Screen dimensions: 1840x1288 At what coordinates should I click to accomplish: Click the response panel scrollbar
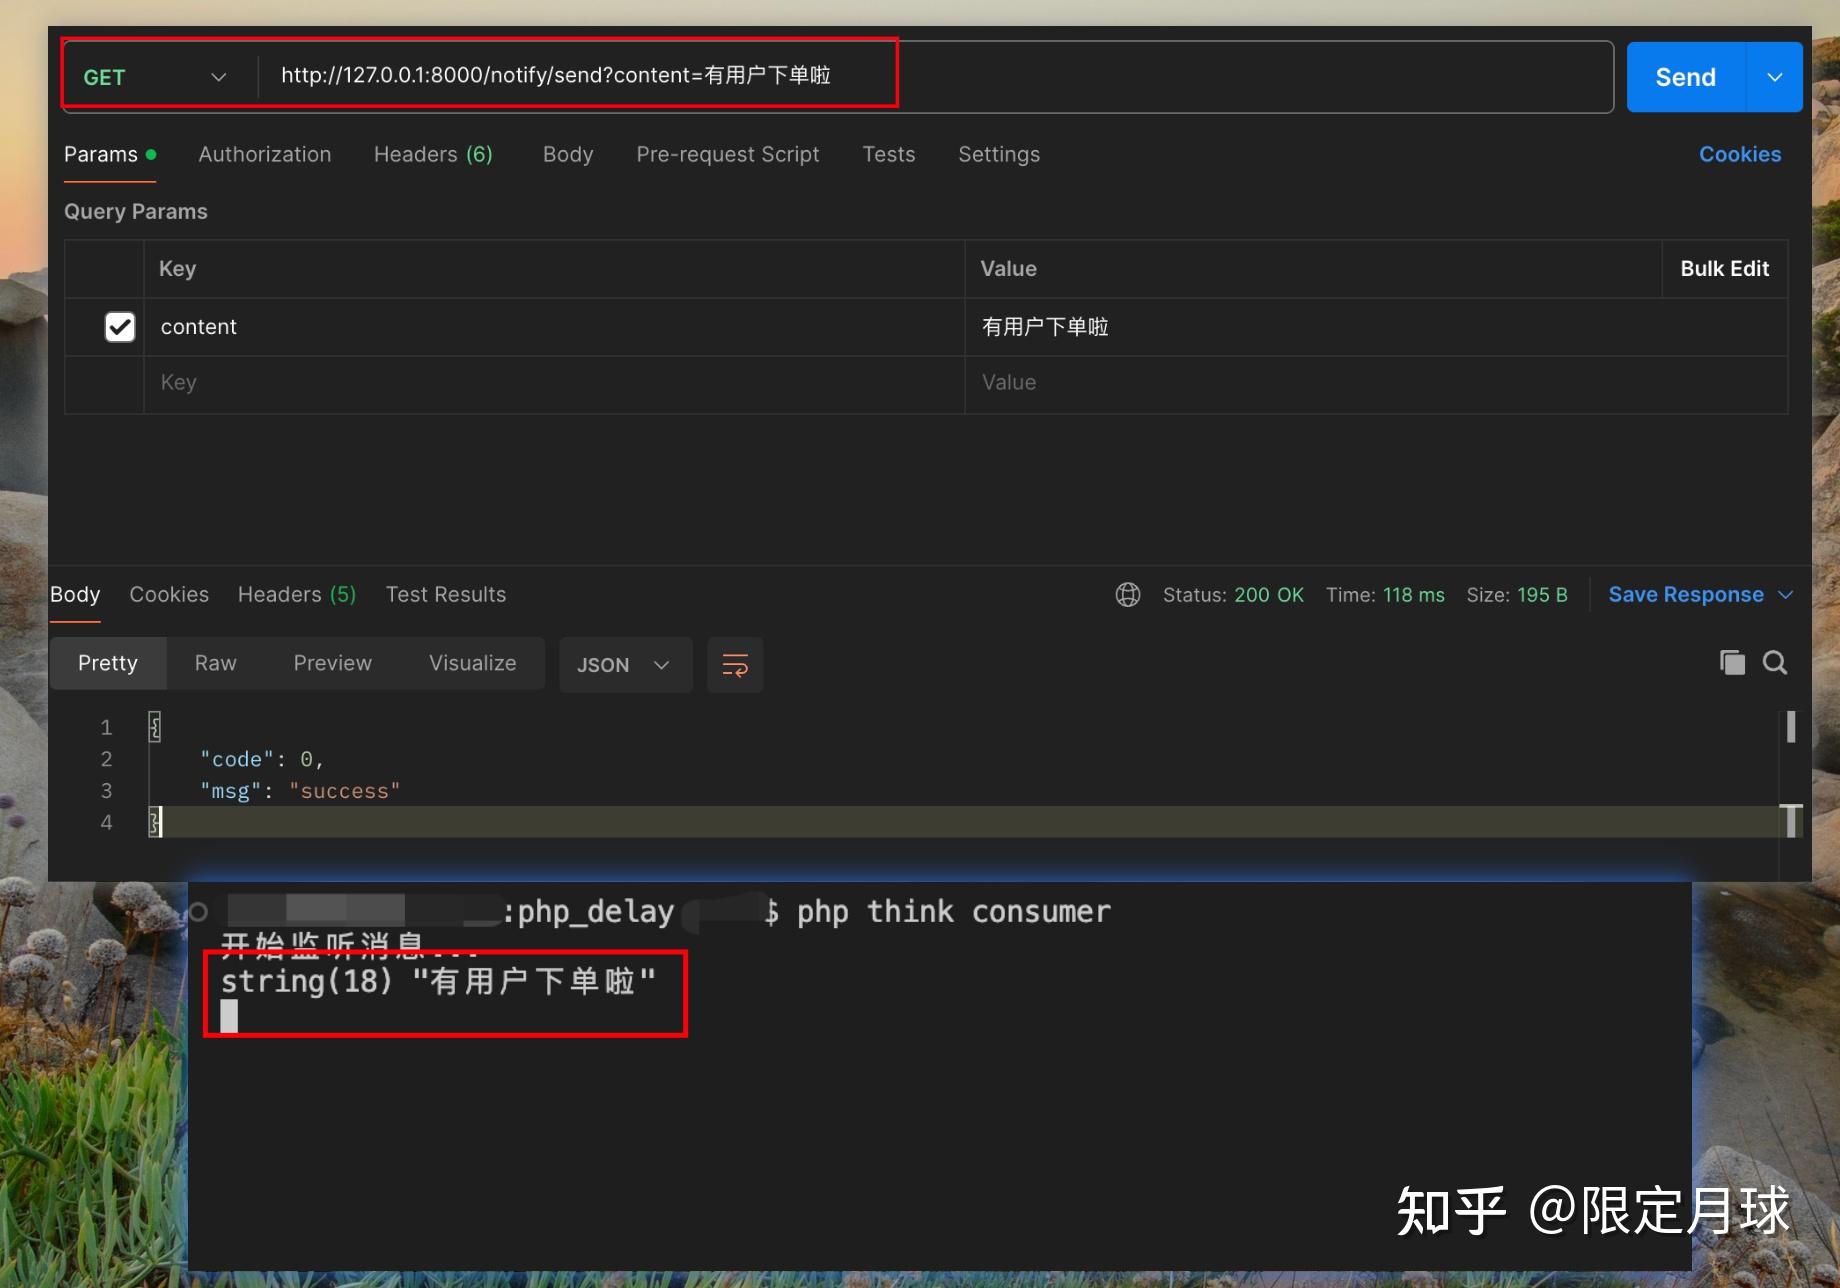pyautogui.click(x=1792, y=727)
